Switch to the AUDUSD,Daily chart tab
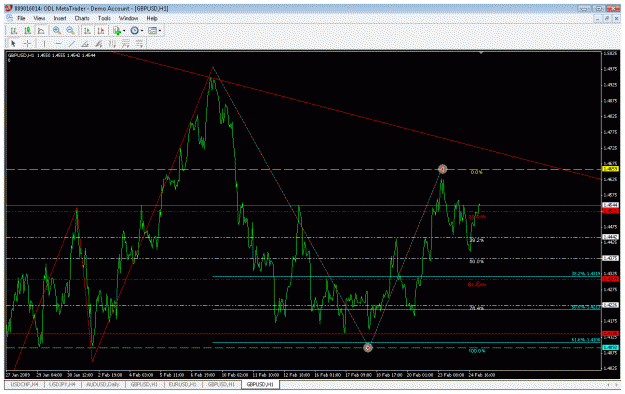625x394 pixels. [x=103, y=384]
